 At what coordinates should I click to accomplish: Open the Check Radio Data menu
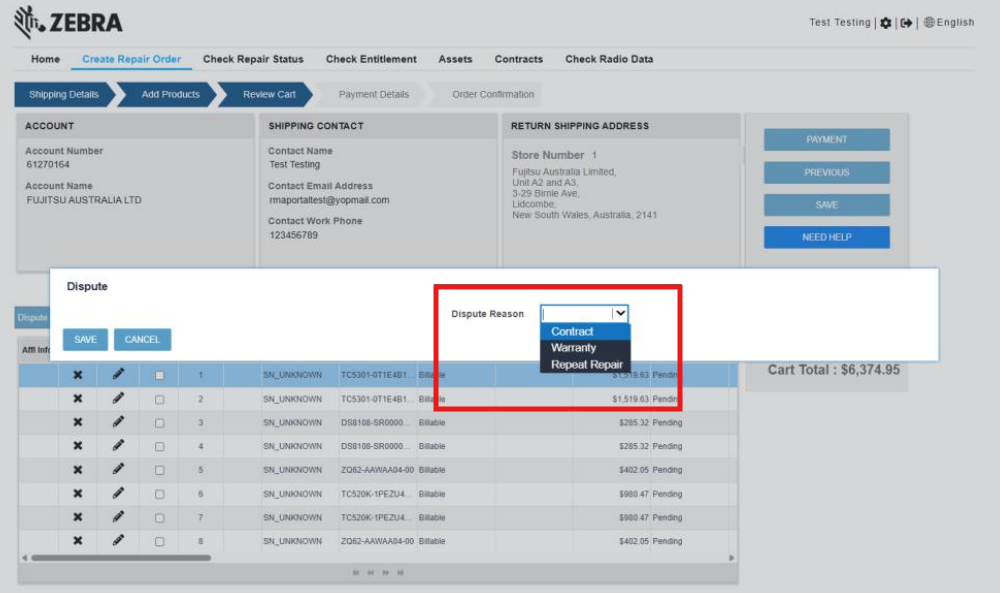point(609,59)
